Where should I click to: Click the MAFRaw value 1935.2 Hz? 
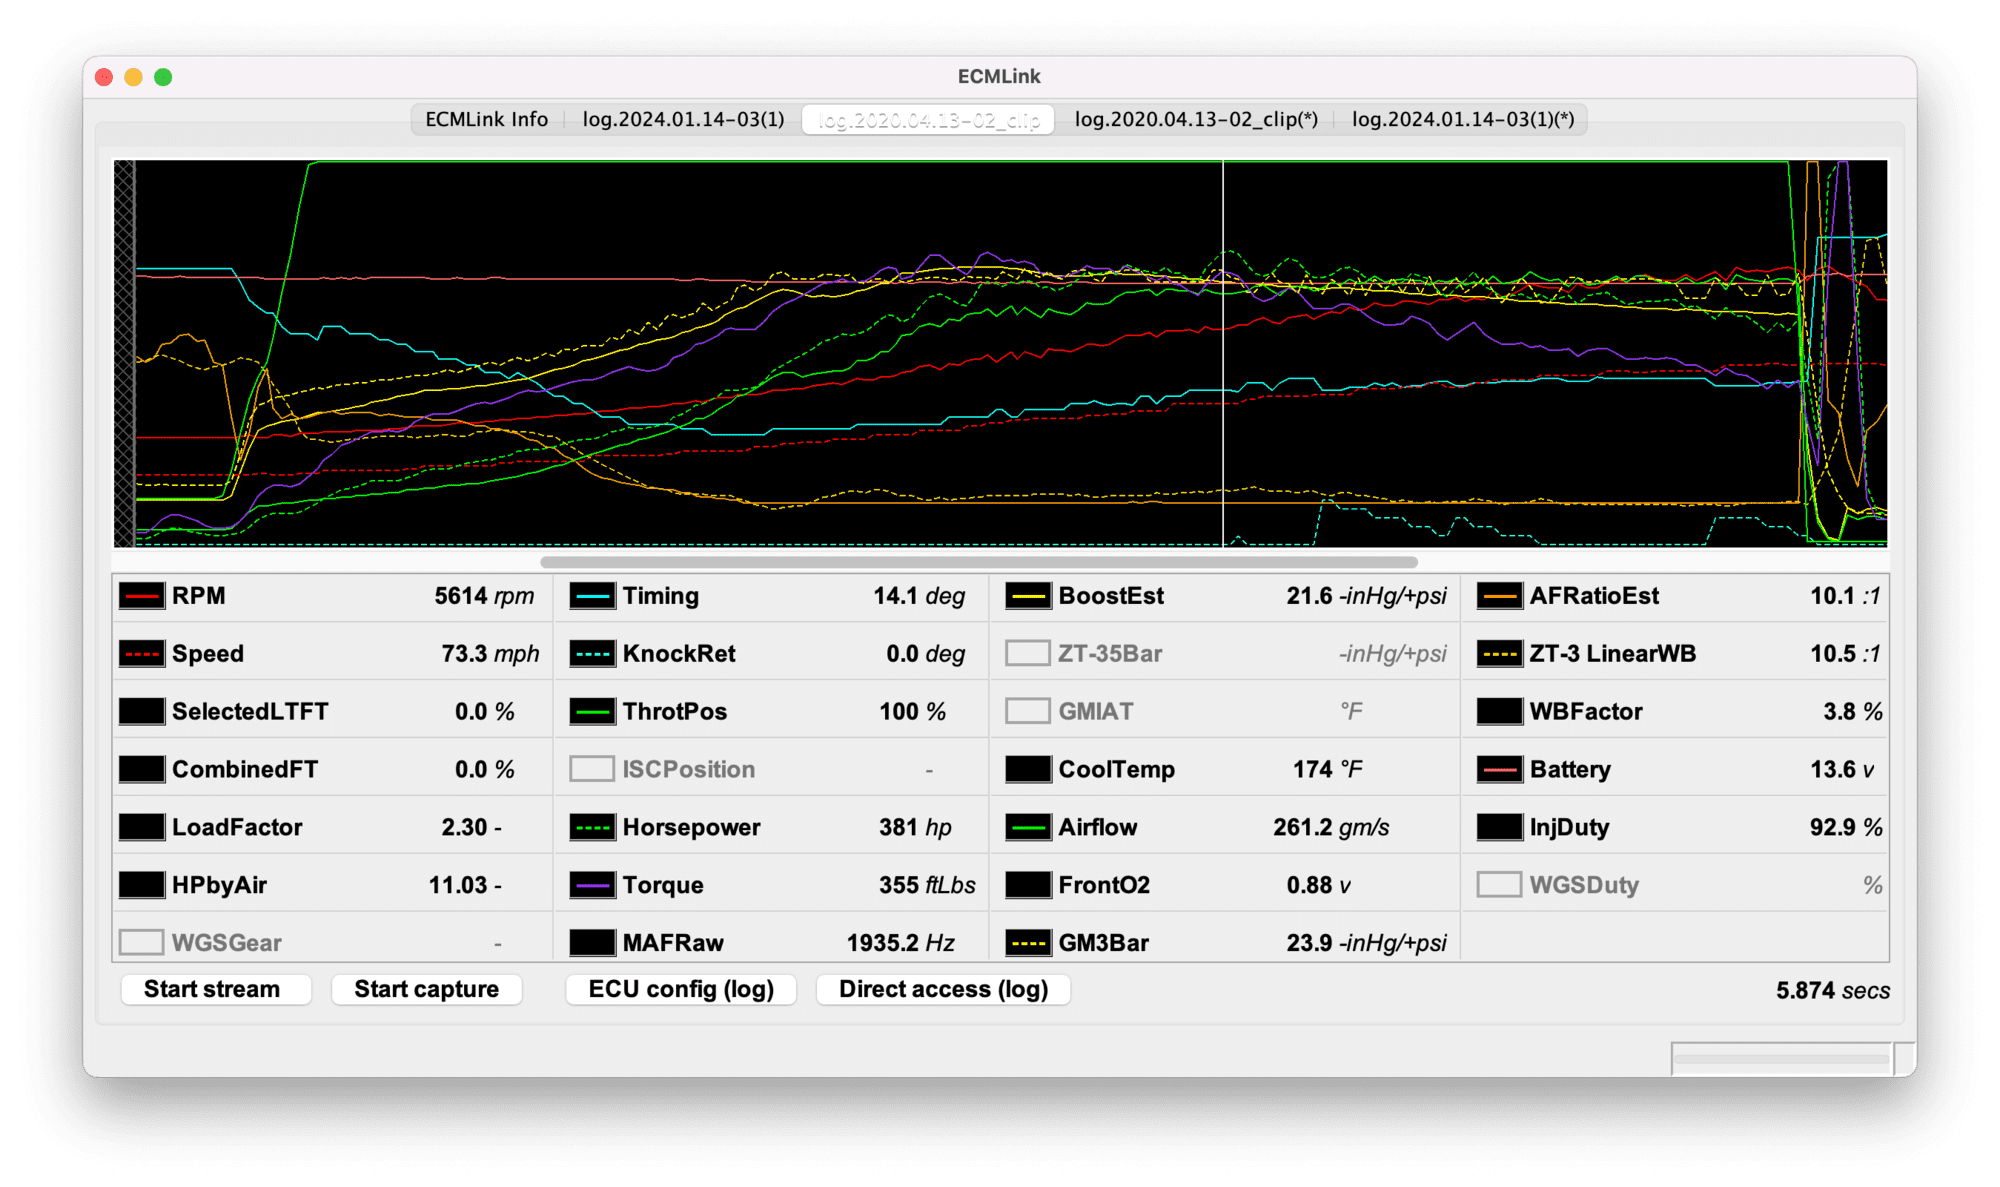[900, 943]
